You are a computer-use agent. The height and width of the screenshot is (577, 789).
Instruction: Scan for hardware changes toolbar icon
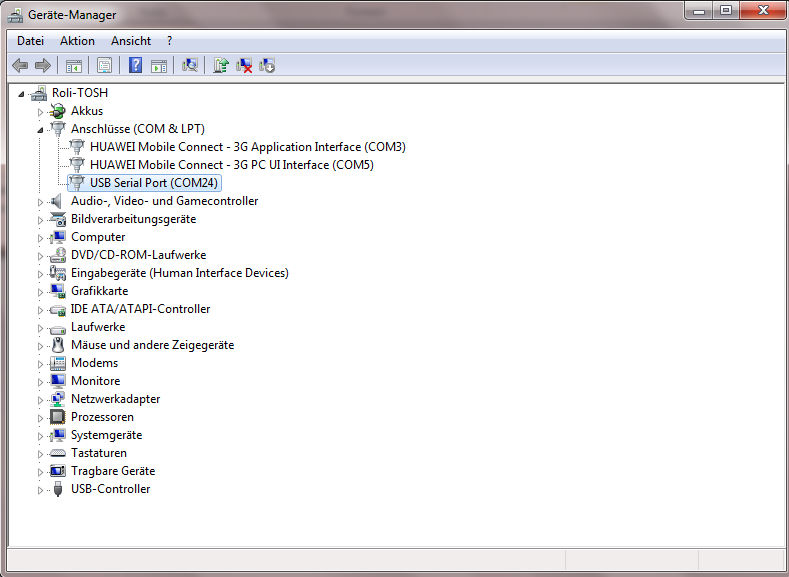coord(190,65)
